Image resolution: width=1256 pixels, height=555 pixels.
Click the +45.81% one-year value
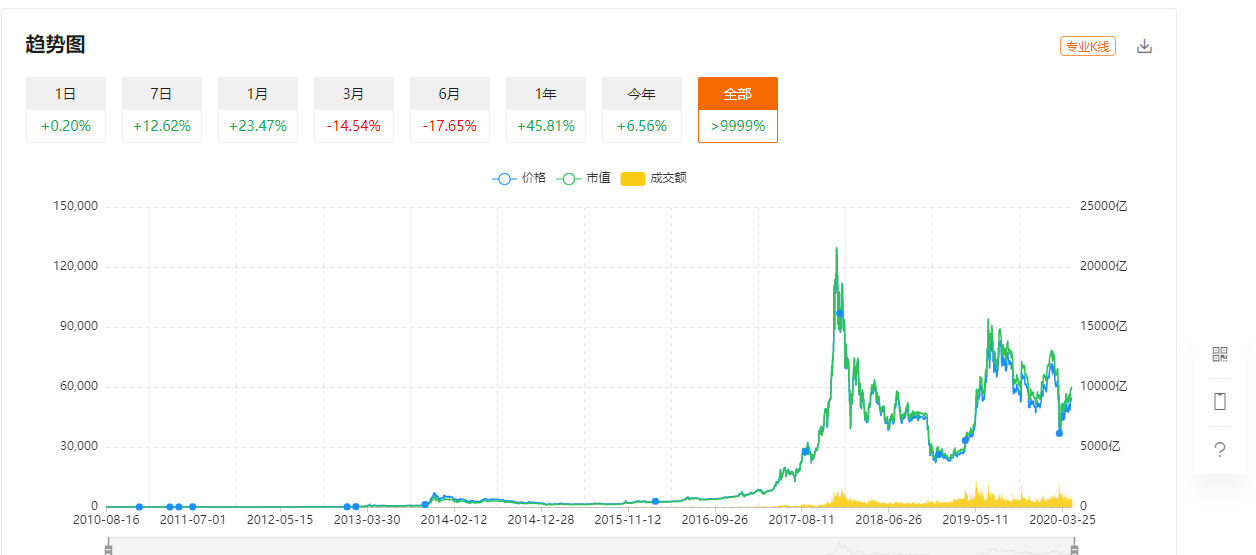[546, 126]
